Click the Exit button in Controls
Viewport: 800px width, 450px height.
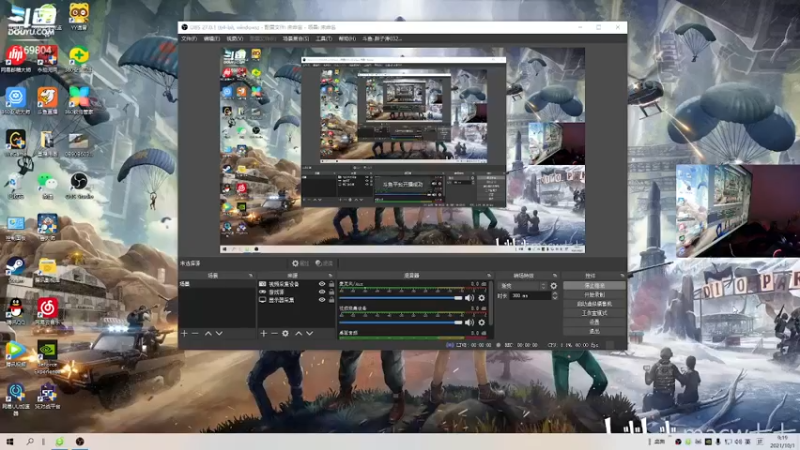[594, 332]
